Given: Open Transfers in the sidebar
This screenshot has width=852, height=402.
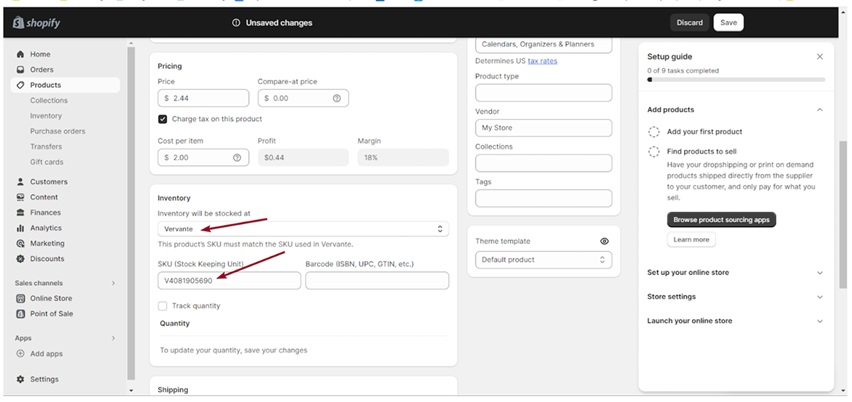Looking at the screenshot, I should (46, 147).
